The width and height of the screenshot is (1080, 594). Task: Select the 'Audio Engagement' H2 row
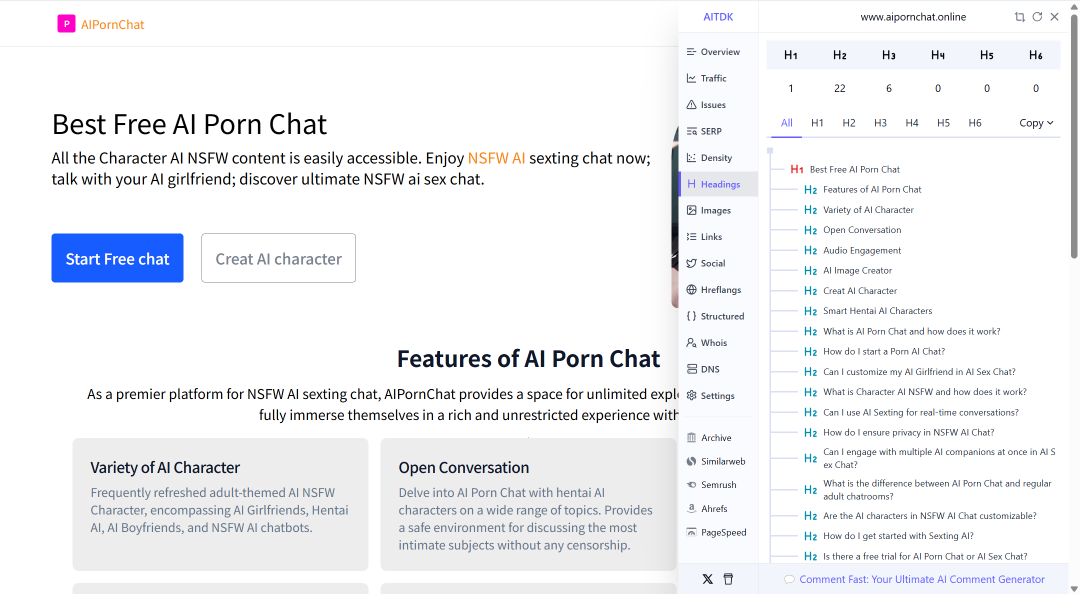click(x=853, y=250)
